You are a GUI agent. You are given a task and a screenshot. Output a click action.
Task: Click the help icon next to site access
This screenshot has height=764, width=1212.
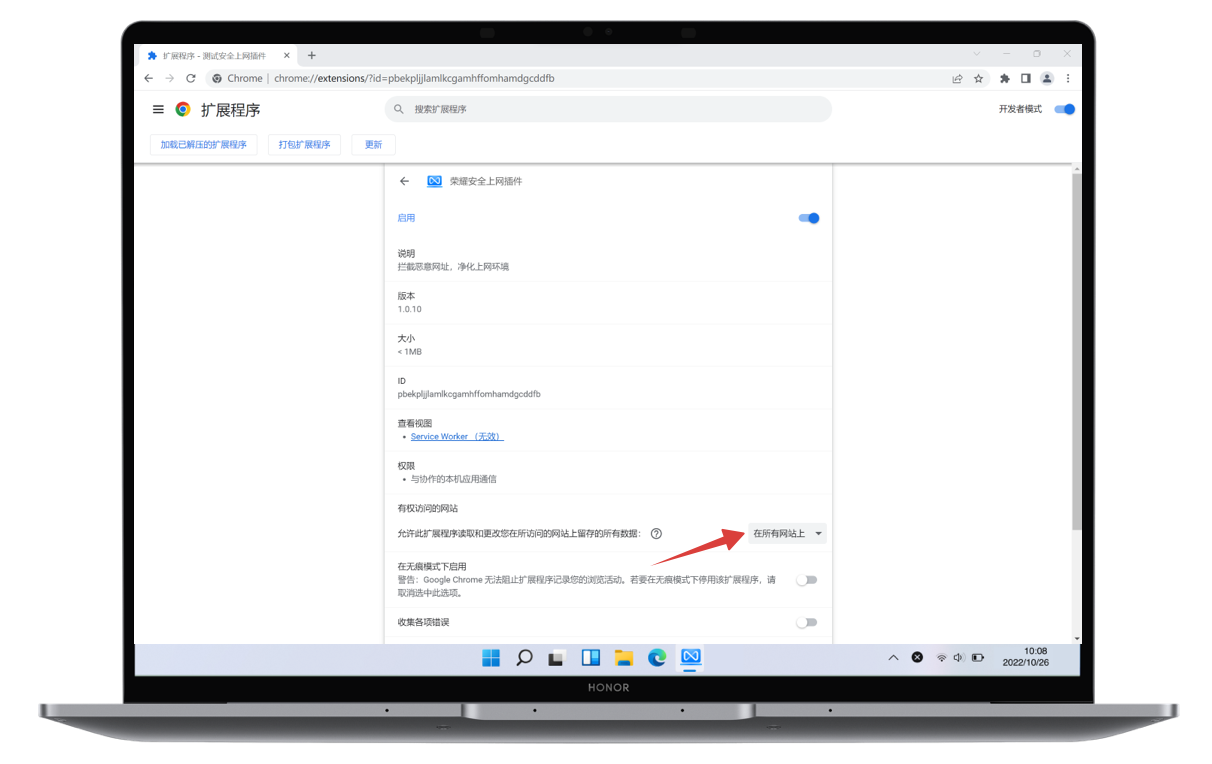tap(656, 534)
